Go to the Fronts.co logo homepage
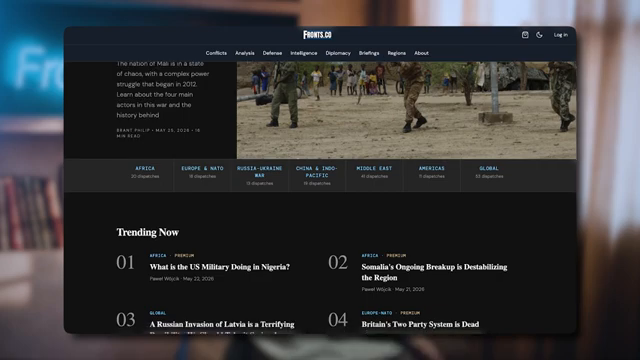The height and width of the screenshot is (360, 640). [x=317, y=35]
